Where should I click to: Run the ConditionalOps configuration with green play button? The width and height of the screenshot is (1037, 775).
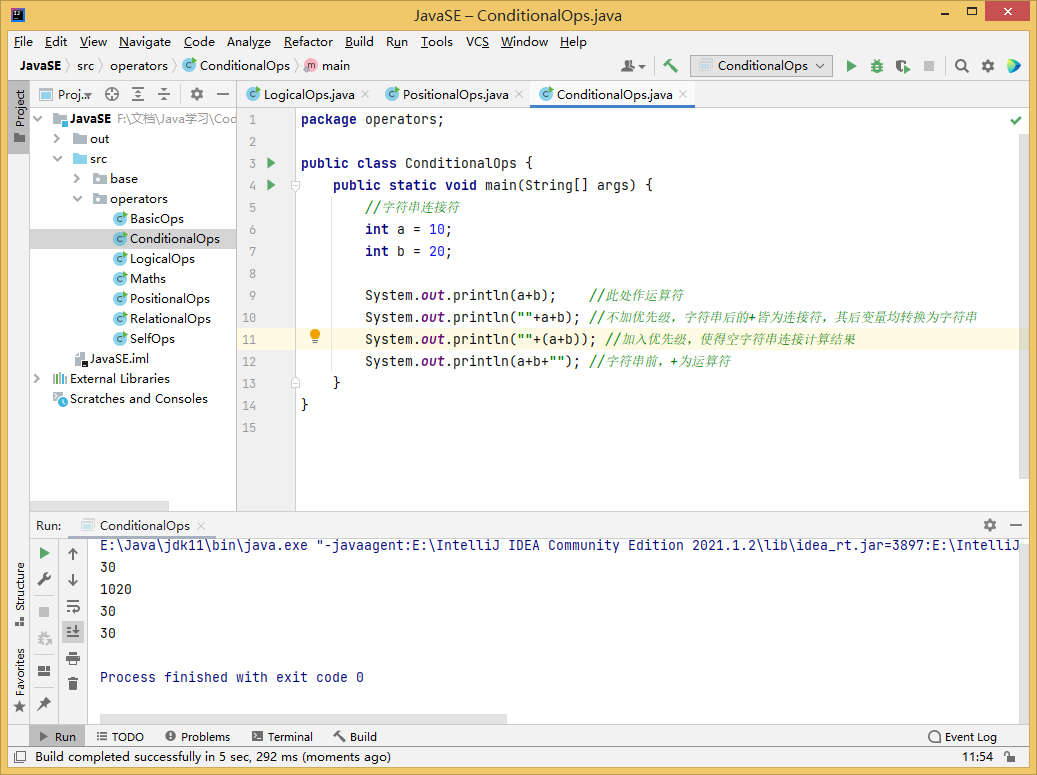click(x=851, y=66)
